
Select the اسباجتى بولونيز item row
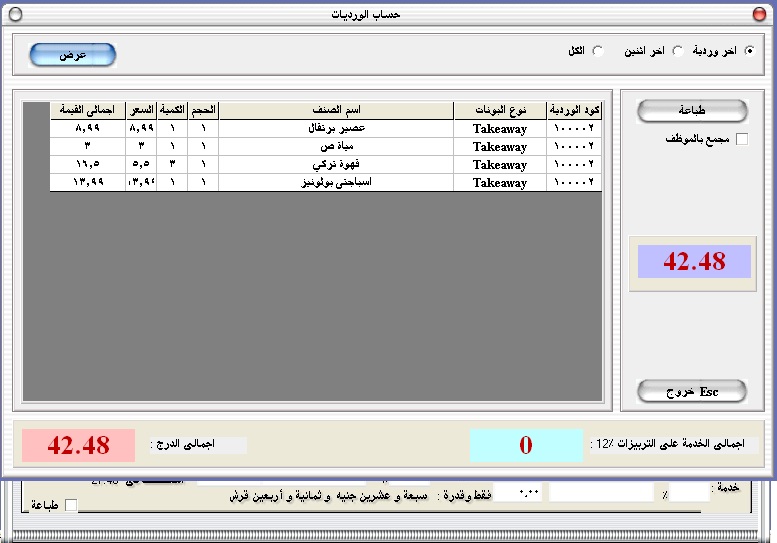point(335,183)
